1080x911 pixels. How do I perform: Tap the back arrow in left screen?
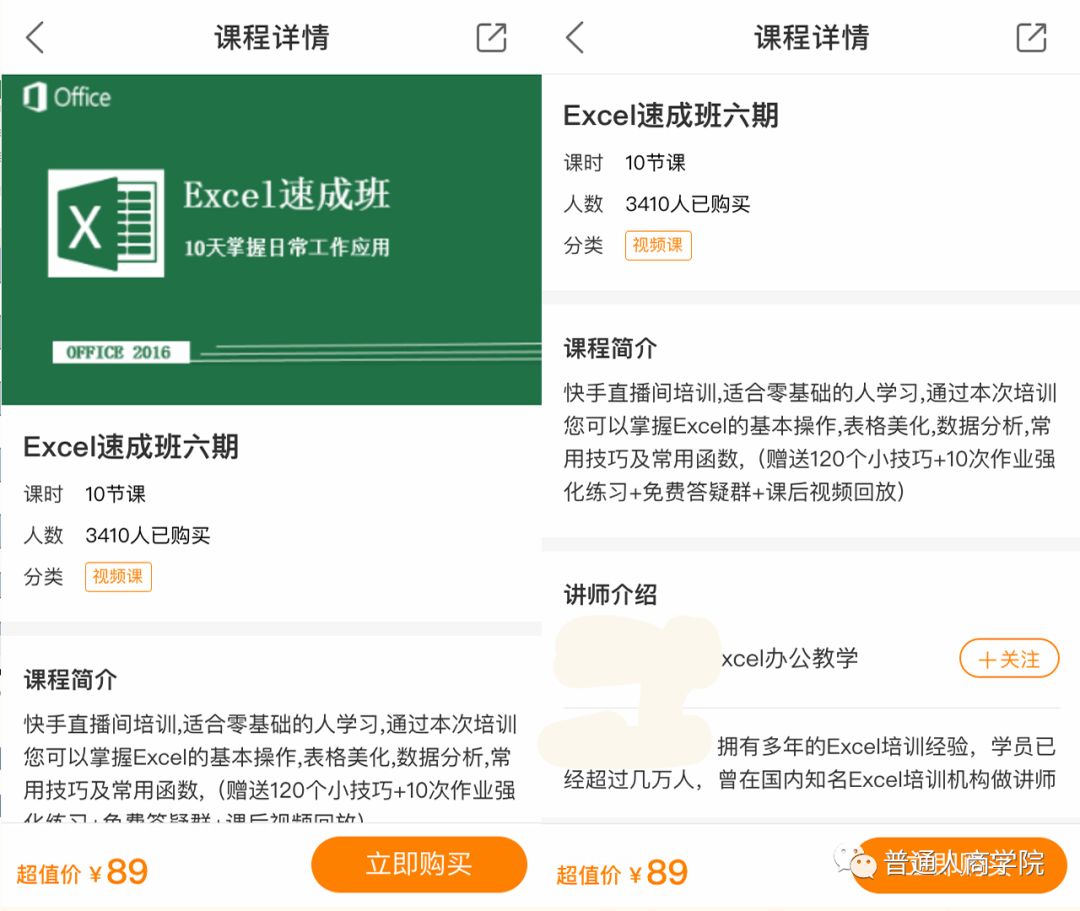pos(35,37)
